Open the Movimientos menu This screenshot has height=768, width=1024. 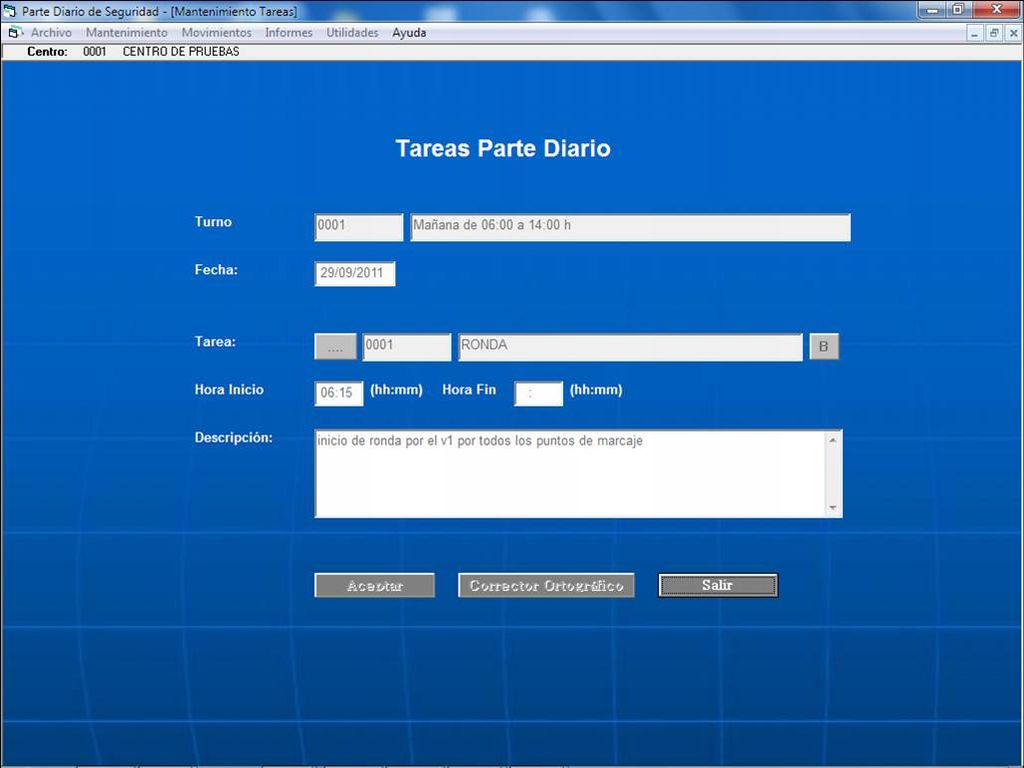pos(216,33)
